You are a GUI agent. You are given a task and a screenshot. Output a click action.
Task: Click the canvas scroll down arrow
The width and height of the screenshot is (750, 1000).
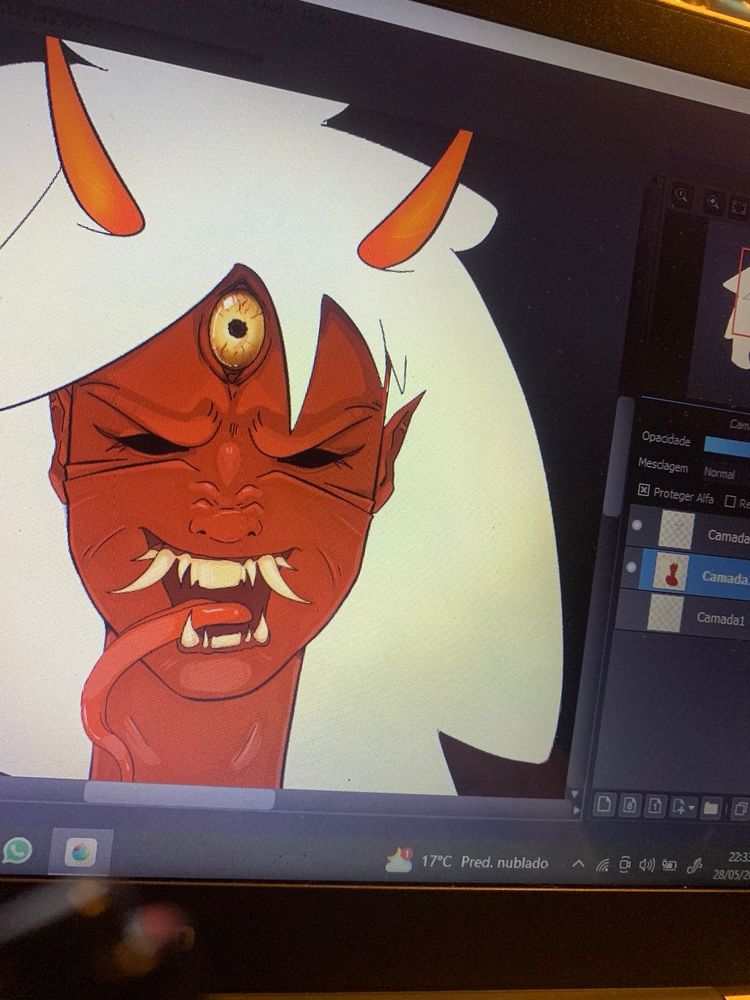[575, 795]
